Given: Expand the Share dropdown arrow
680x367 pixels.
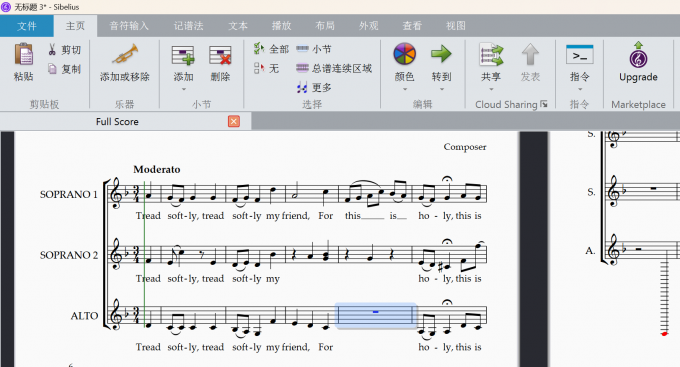Looking at the screenshot, I should 491,89.
